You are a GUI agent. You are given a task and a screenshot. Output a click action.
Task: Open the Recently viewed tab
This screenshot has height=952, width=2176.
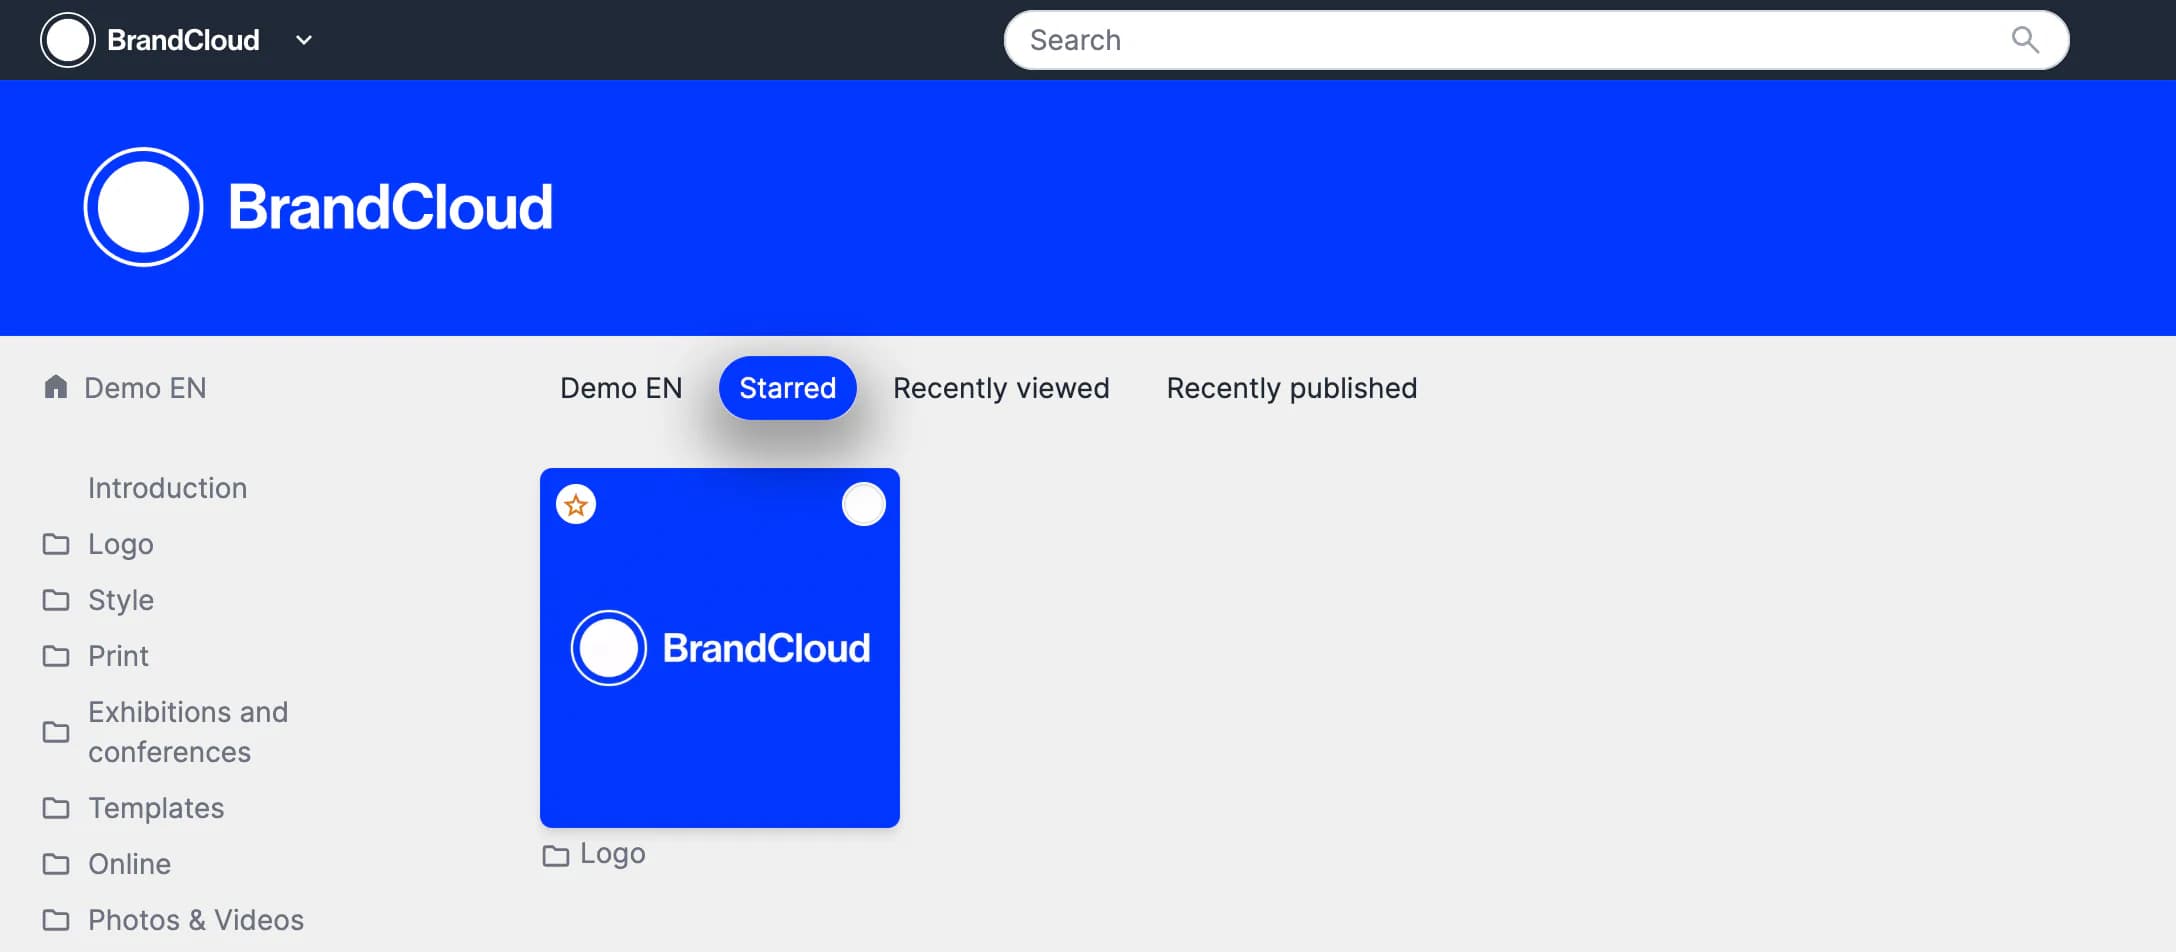pos(1000,388)
